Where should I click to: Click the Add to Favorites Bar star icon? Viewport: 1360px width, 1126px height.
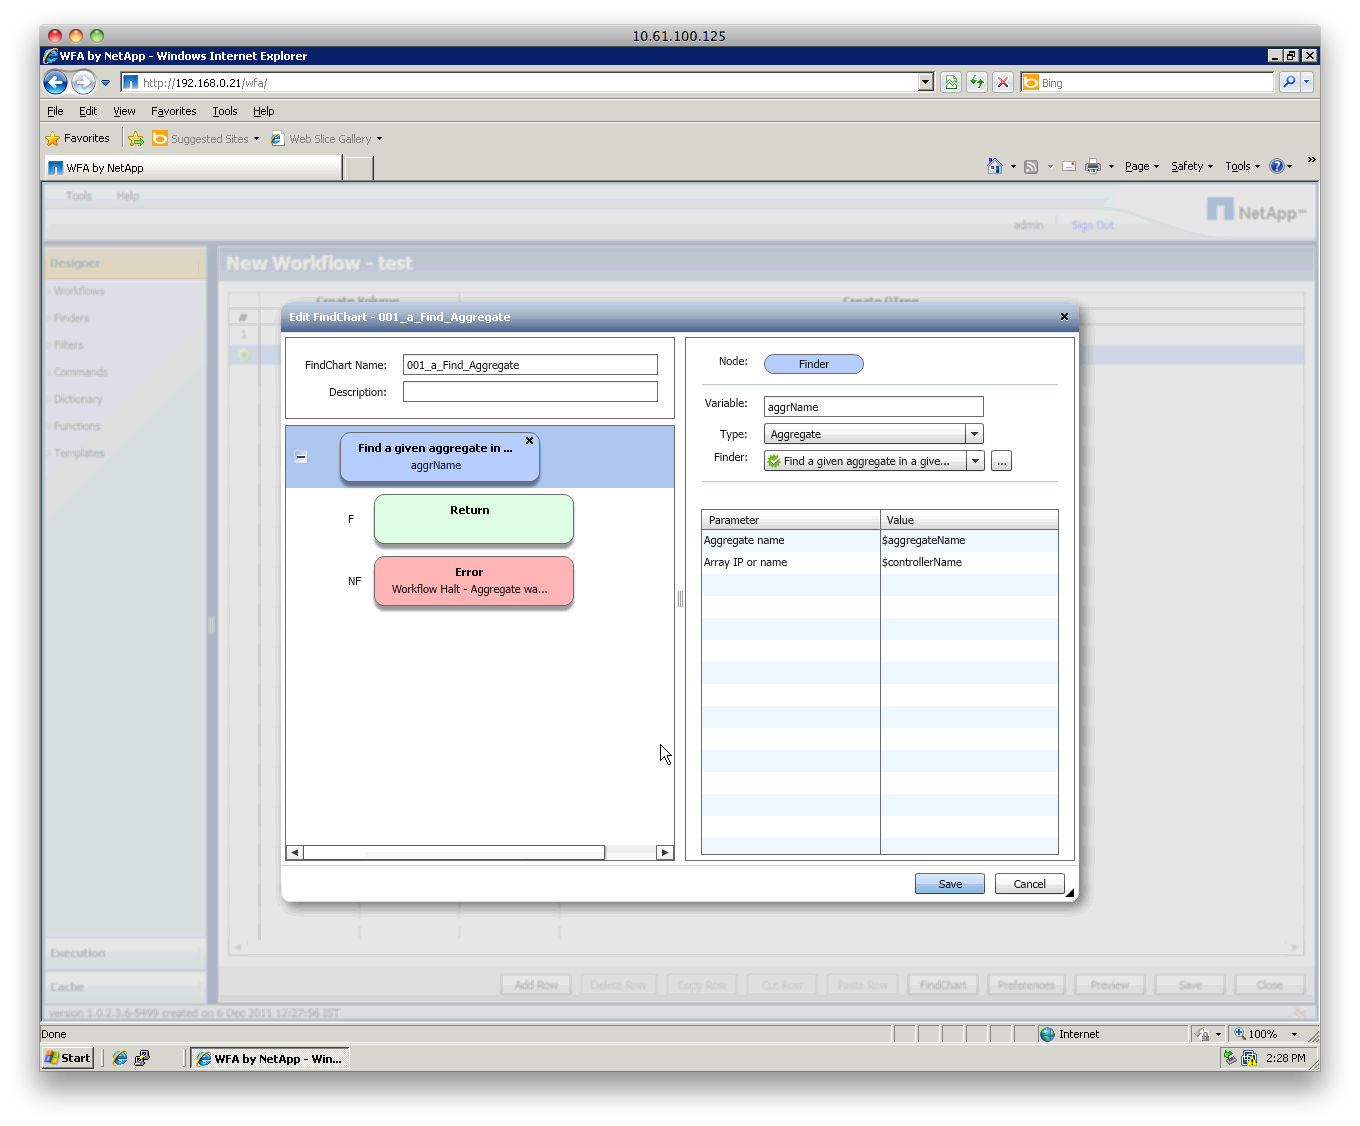pyautogui.click(x=136, y=139)
